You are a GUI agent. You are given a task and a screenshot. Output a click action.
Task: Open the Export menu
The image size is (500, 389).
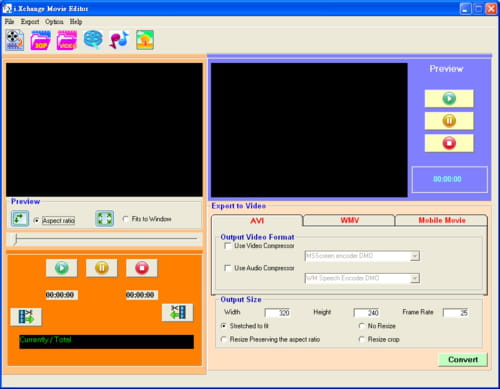(30, 22)
